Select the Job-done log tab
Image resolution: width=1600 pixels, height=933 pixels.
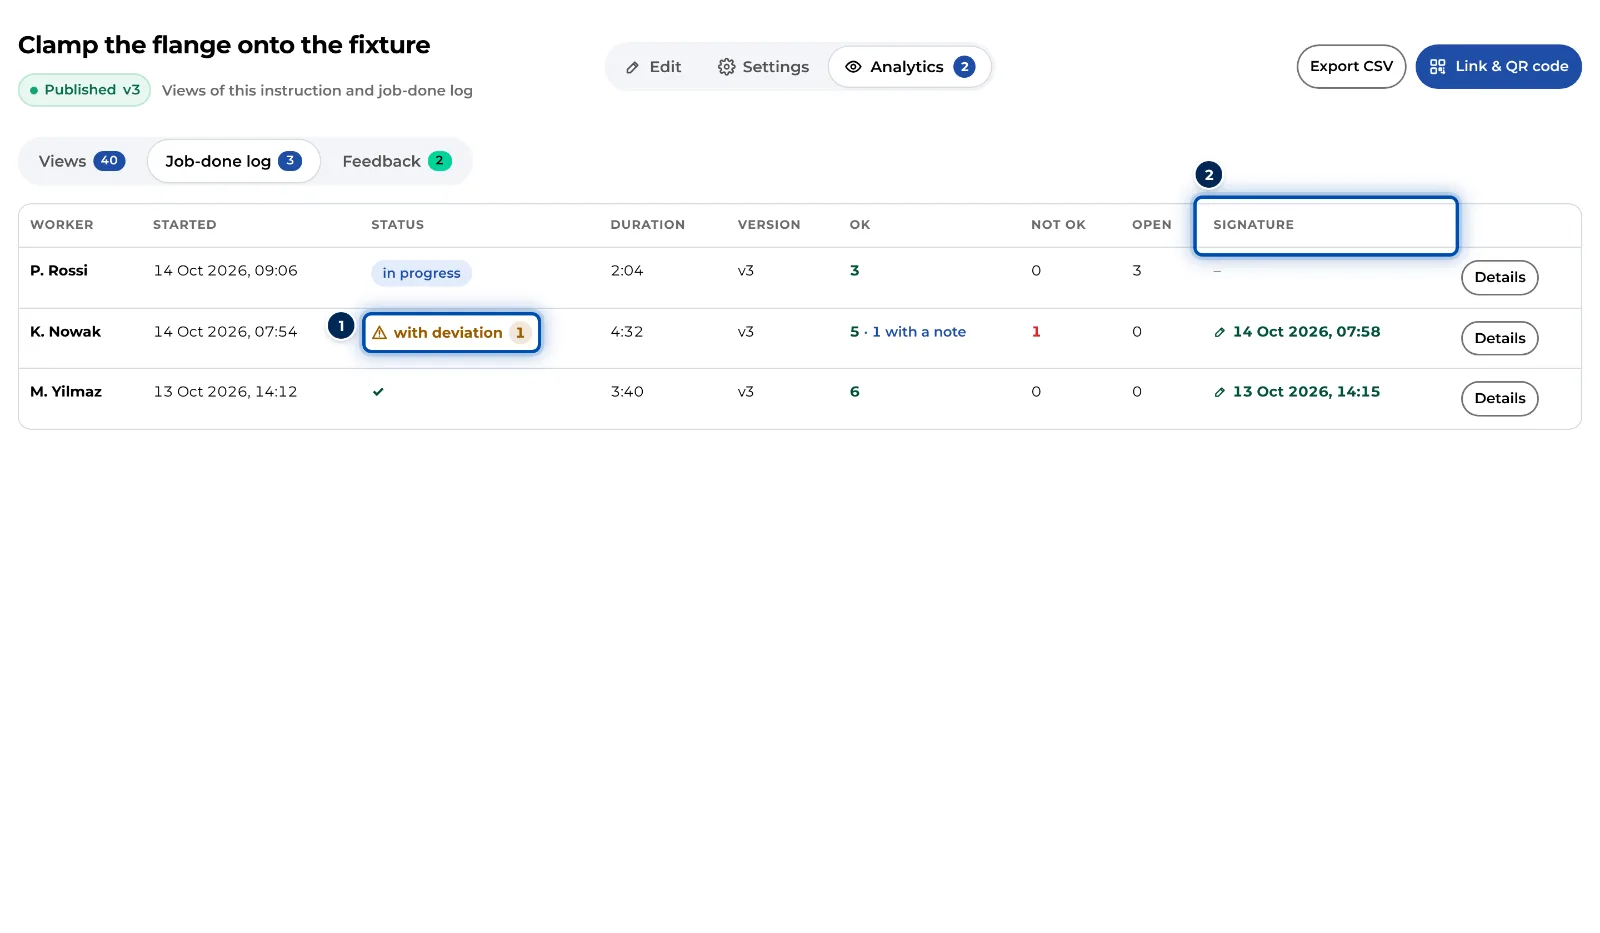233,161
